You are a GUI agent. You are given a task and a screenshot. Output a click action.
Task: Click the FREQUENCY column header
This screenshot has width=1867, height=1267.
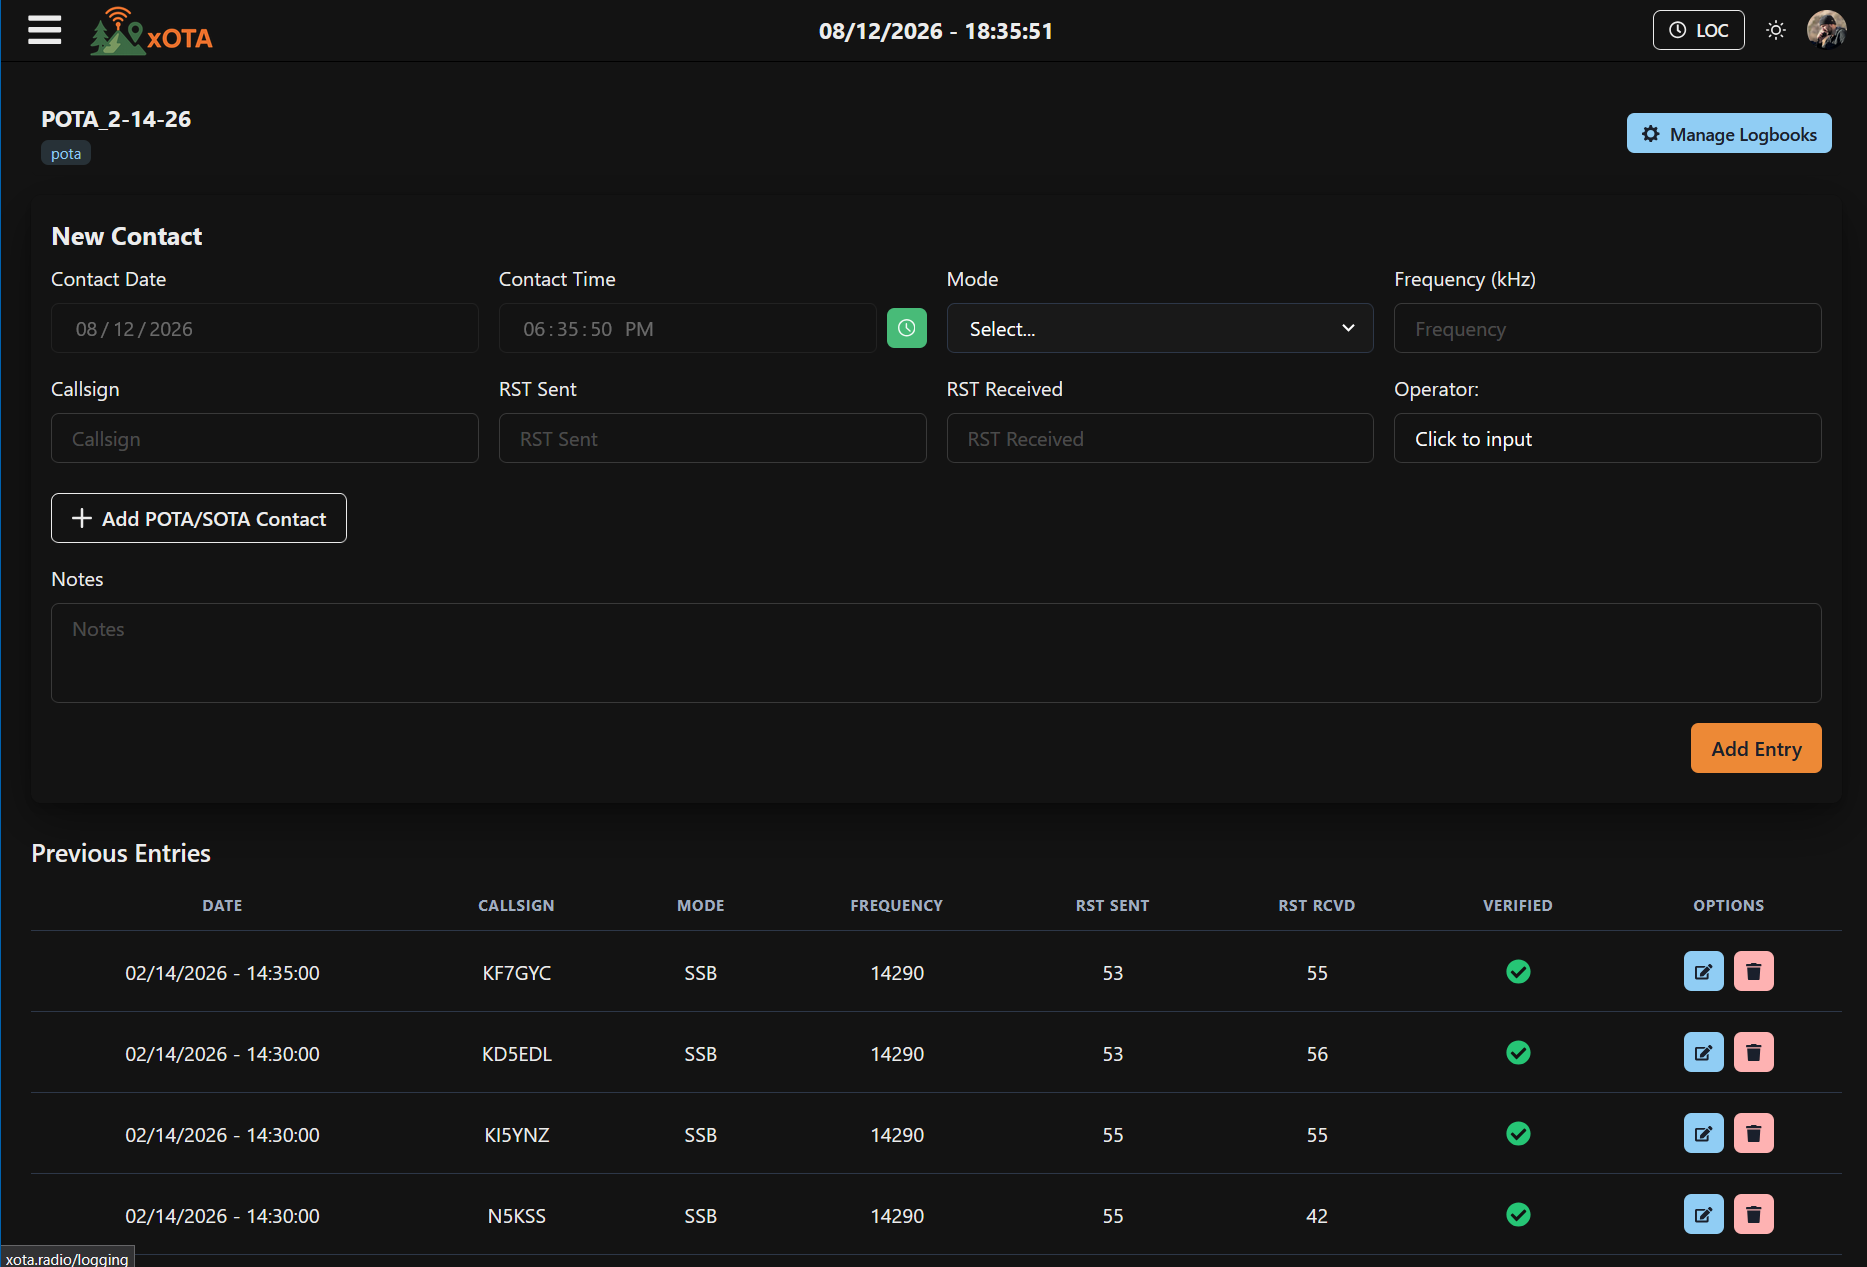(x=896, y=905)
